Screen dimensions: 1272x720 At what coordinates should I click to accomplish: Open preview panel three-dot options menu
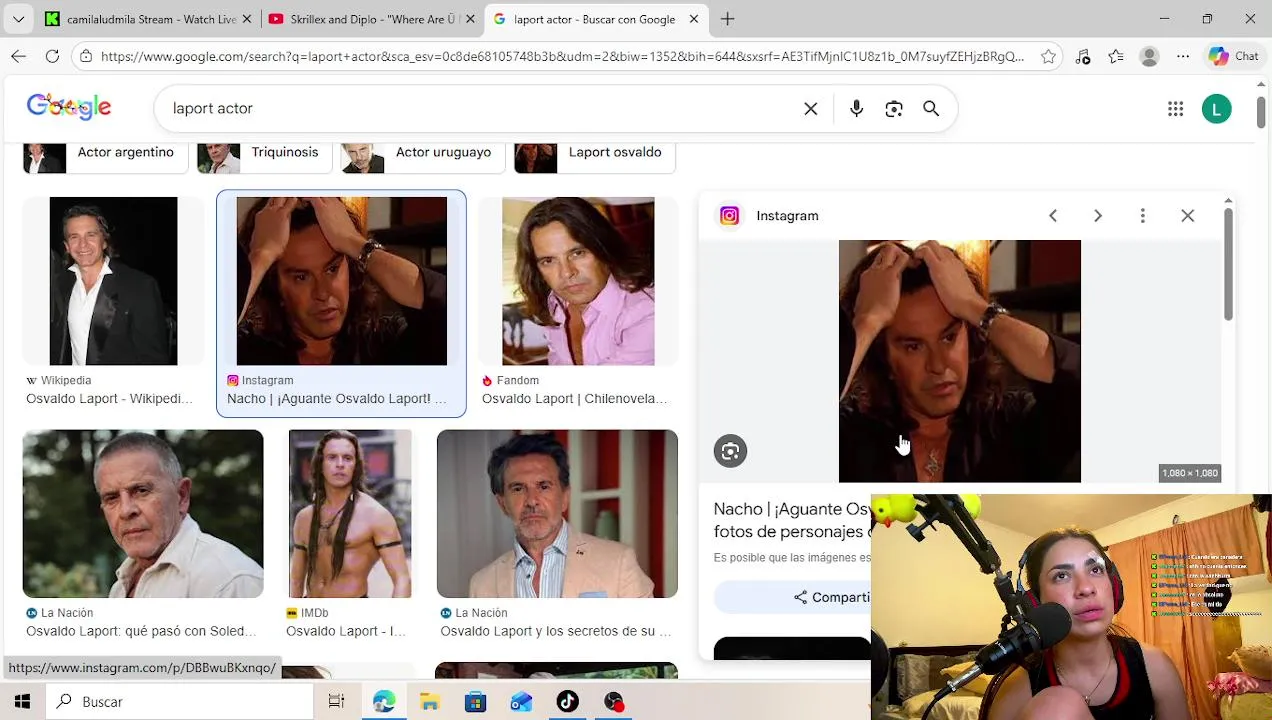[x=1143, y=216]
